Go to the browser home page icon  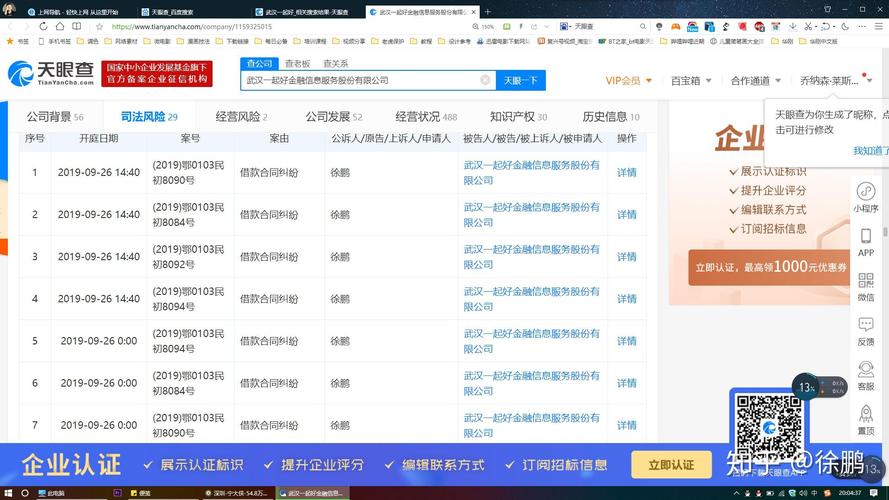point(60,26)
